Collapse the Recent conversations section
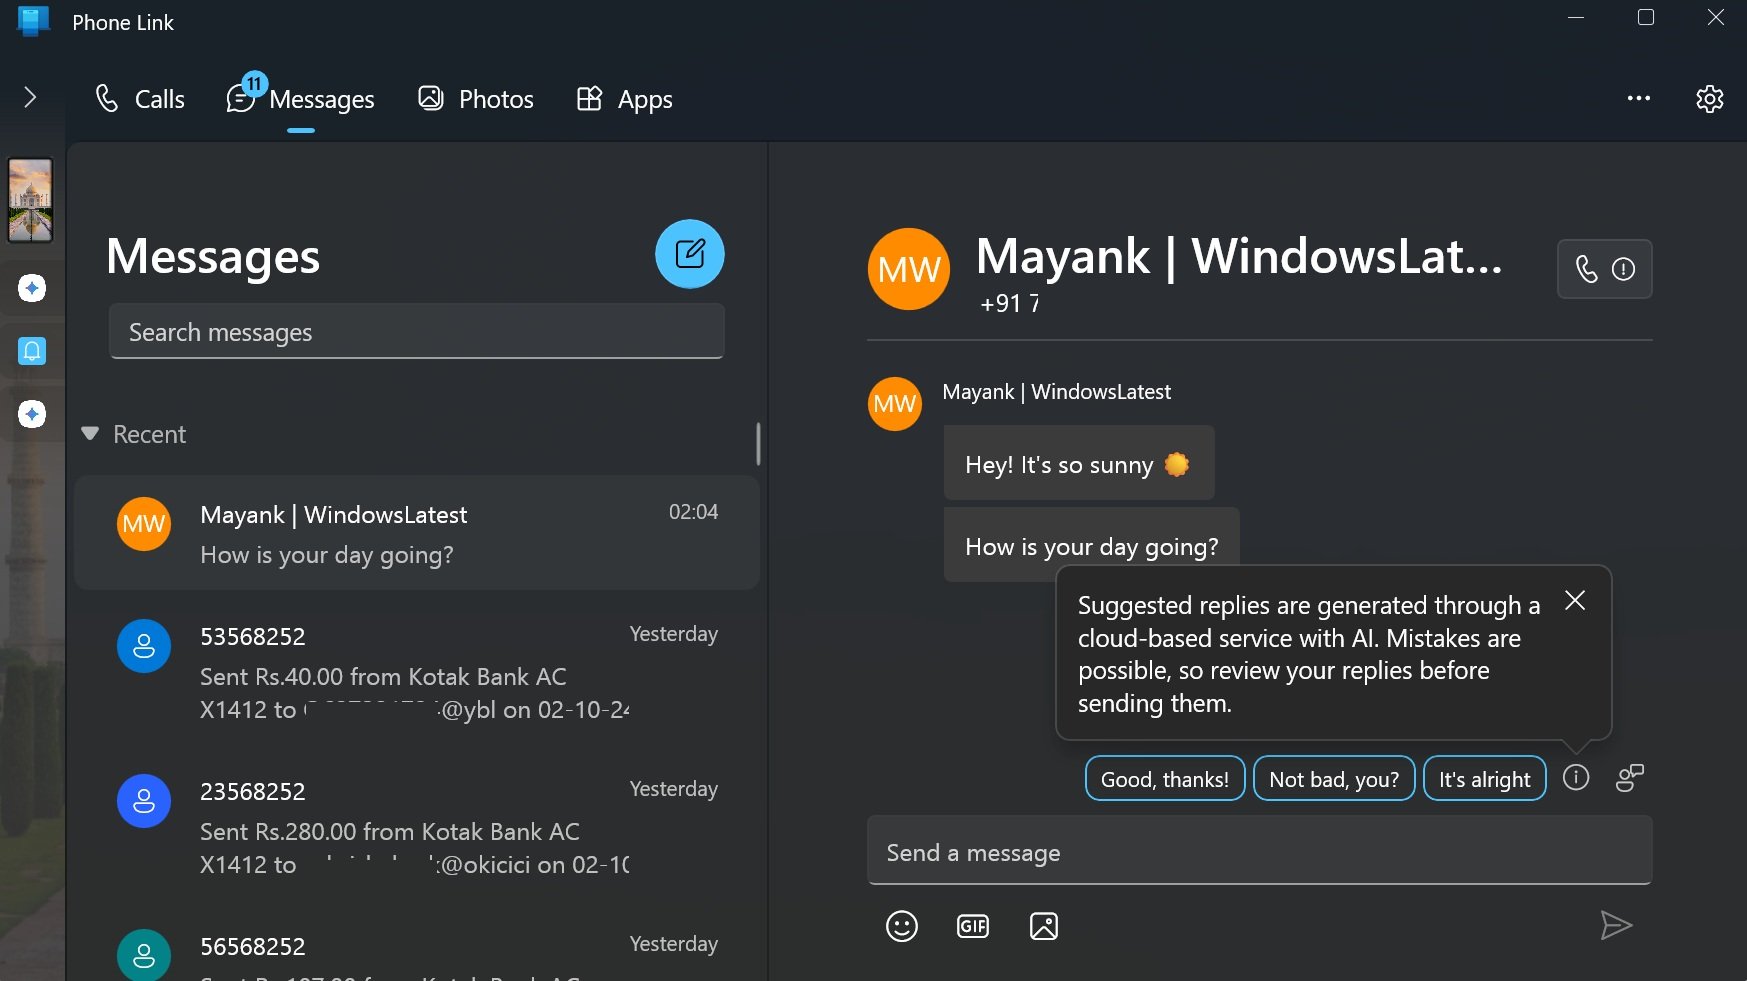The image size is (1747, 981). 90,434
